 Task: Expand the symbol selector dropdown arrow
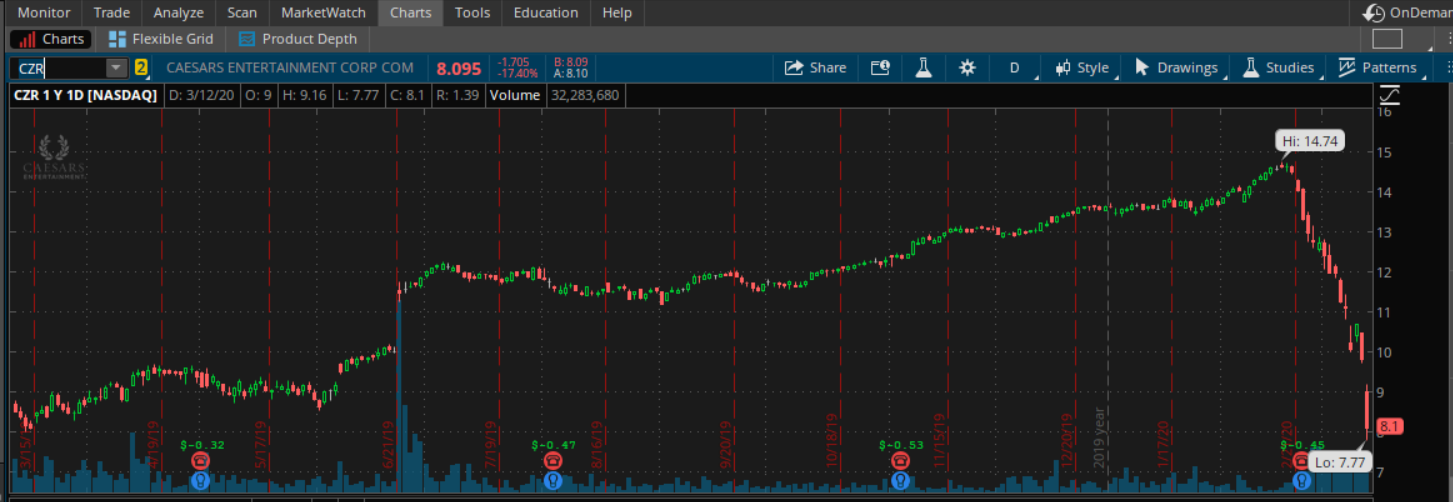[x=117, y=68]
